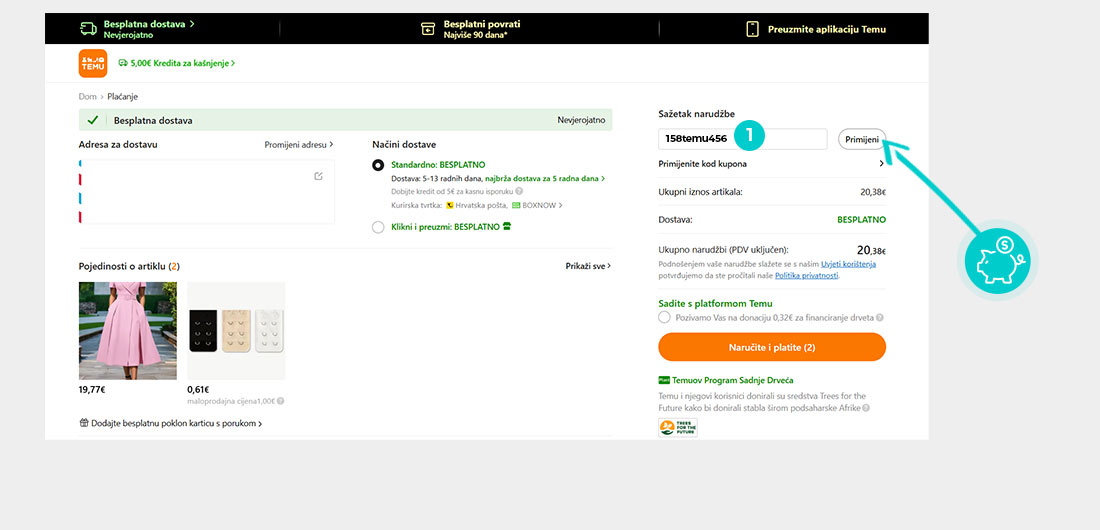Screen dimensions: 1100x530
Task: Click Preuzmite aplikaciju Temu link
Action: point(826,29)
